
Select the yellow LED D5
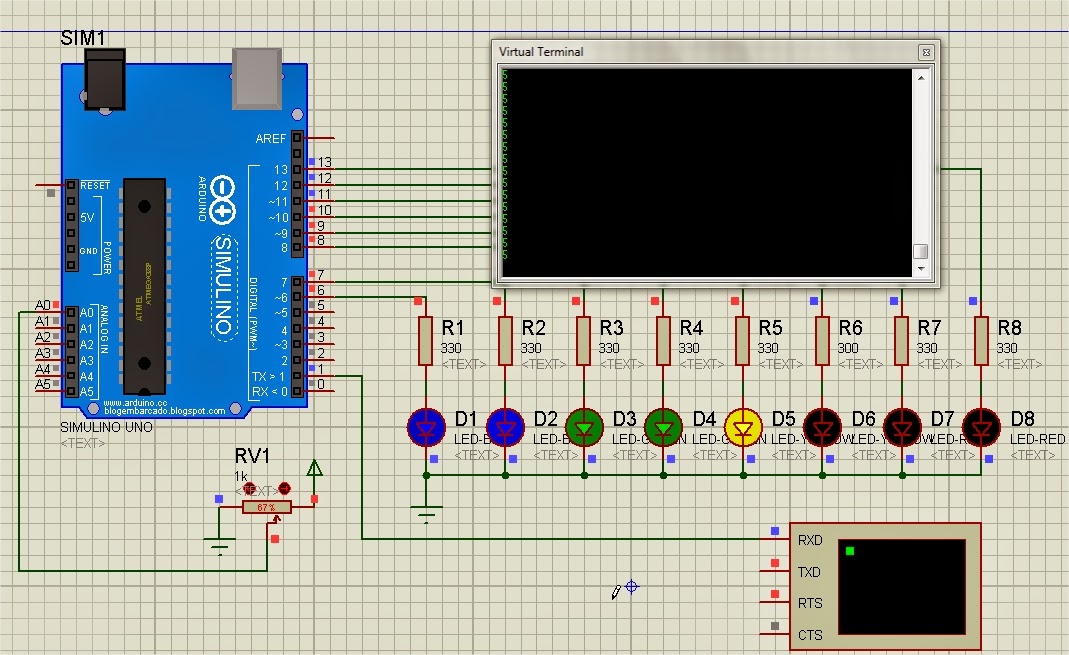[x=743, y=427]
